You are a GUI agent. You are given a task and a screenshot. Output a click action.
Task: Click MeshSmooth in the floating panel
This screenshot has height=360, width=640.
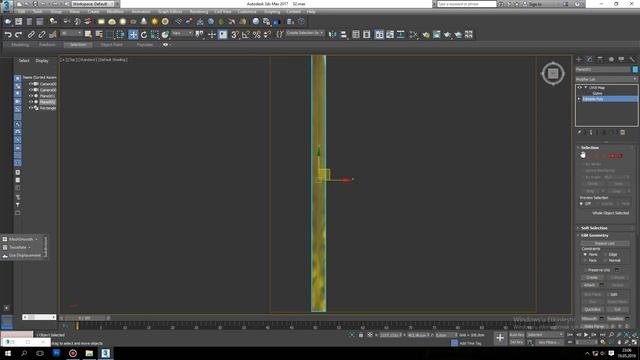click(x=21, y=239)
